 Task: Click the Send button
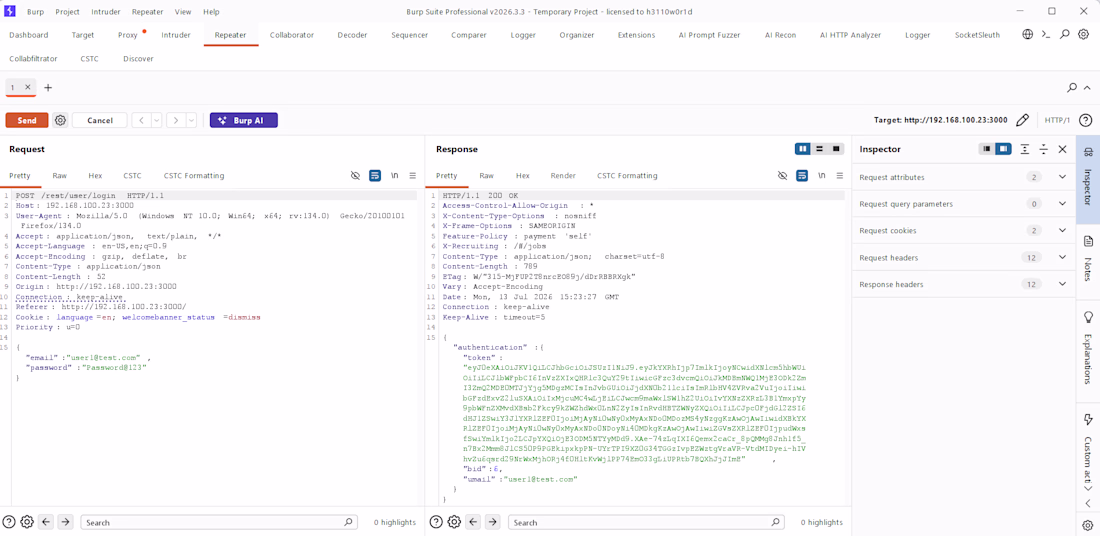pyautogui.click(x=27, y=120)
